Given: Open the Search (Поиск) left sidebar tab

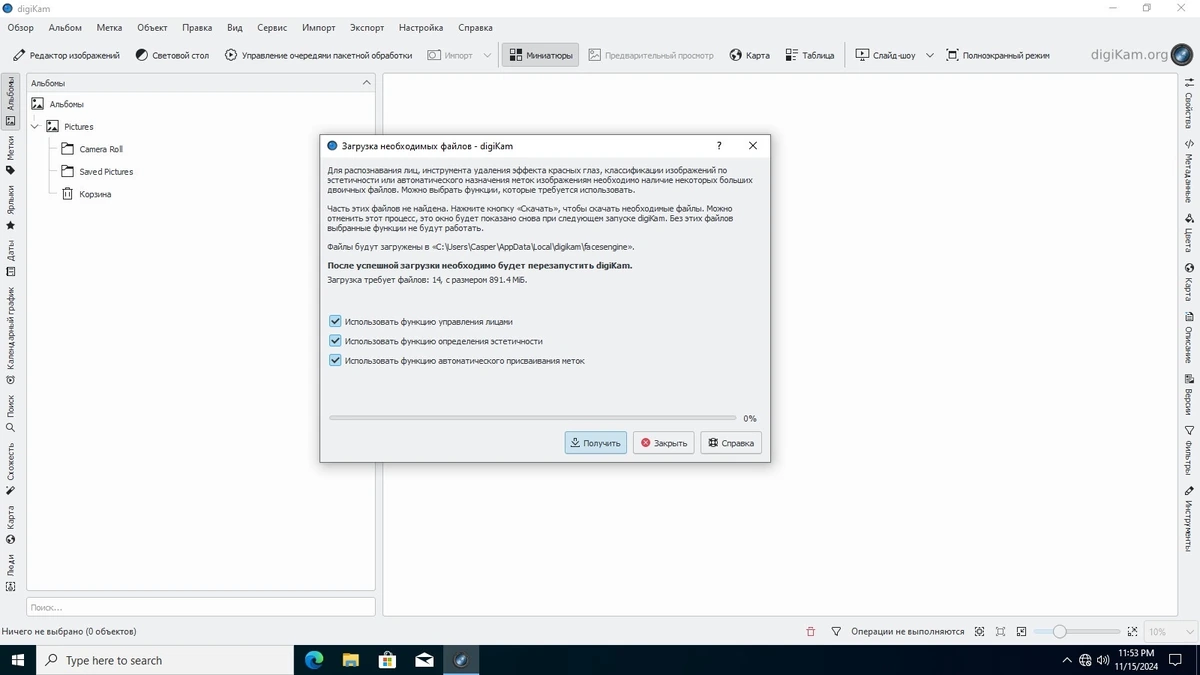Looking at the screenshot, I should [11, 413].
